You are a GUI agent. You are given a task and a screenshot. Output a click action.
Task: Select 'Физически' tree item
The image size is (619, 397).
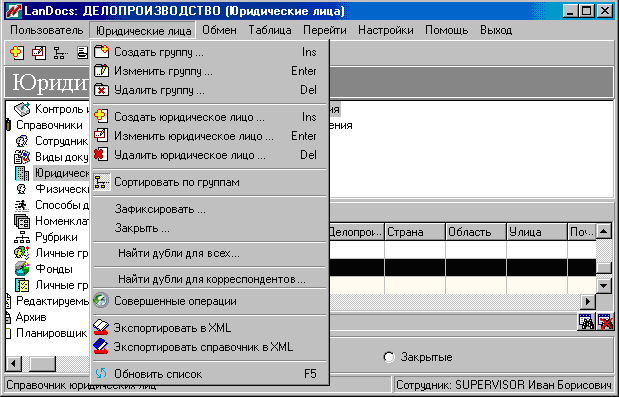coord(62,189)
